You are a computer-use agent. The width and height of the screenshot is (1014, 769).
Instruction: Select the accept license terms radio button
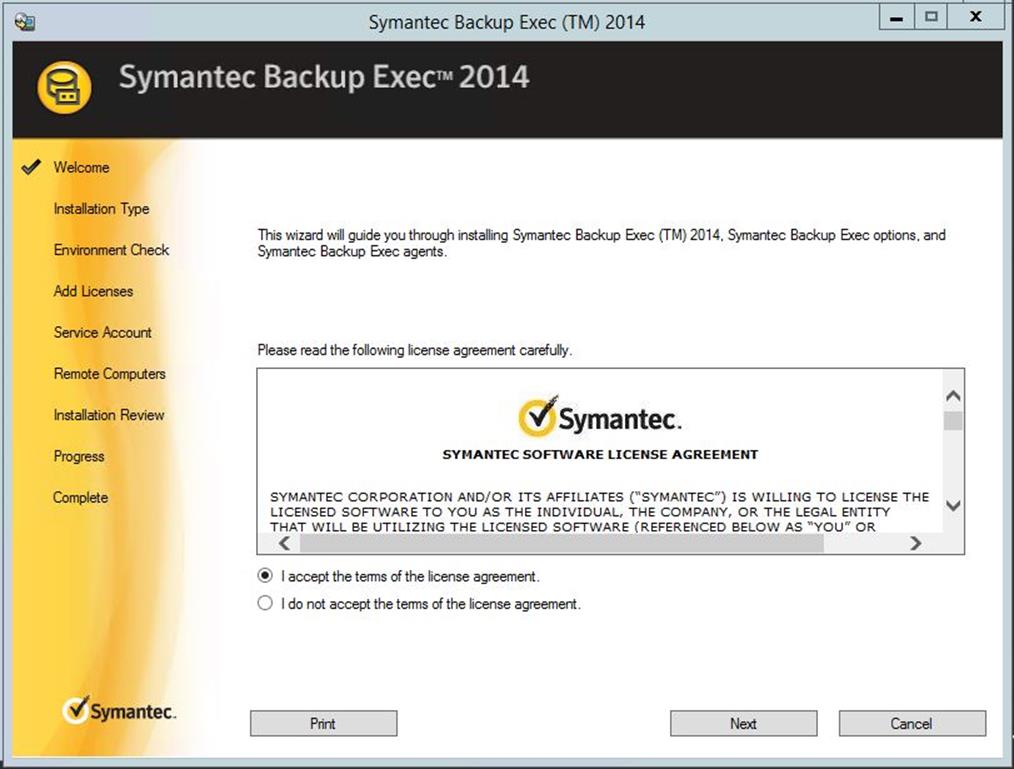click(265, 575)
